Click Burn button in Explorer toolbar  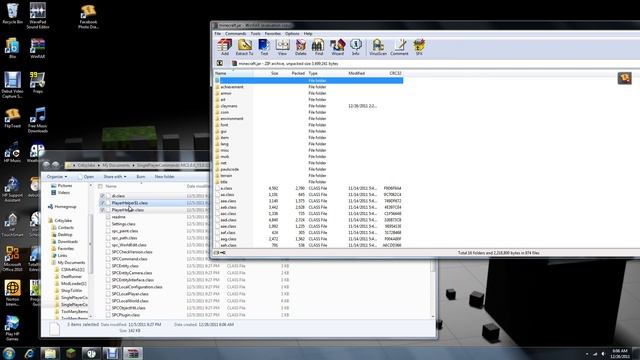(x=141, y=177)
